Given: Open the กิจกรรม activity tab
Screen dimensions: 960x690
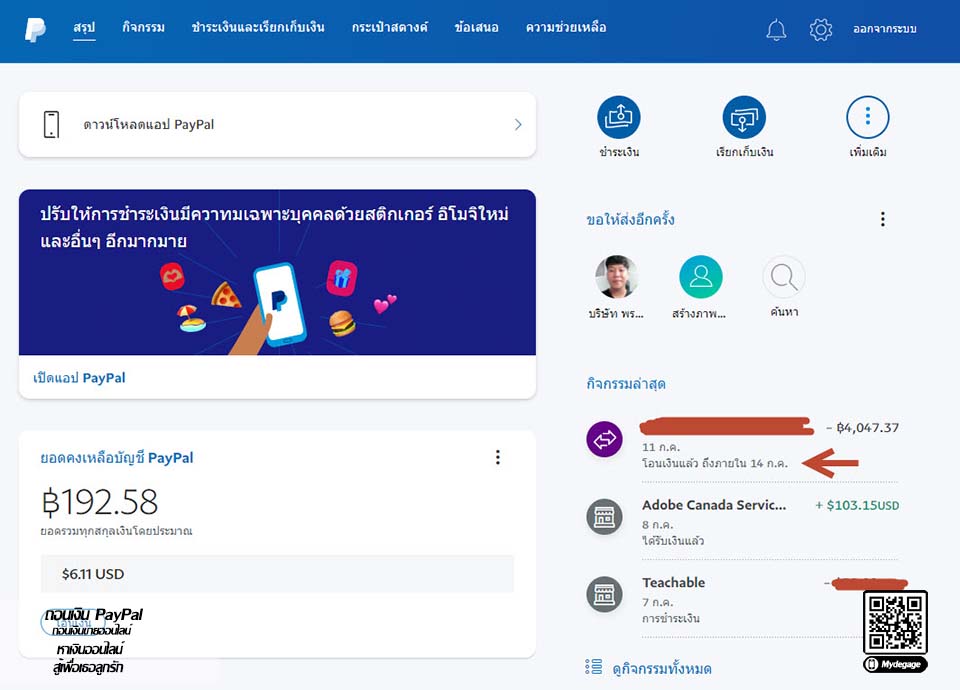Looking at the screenshot, I should point(143,28).
